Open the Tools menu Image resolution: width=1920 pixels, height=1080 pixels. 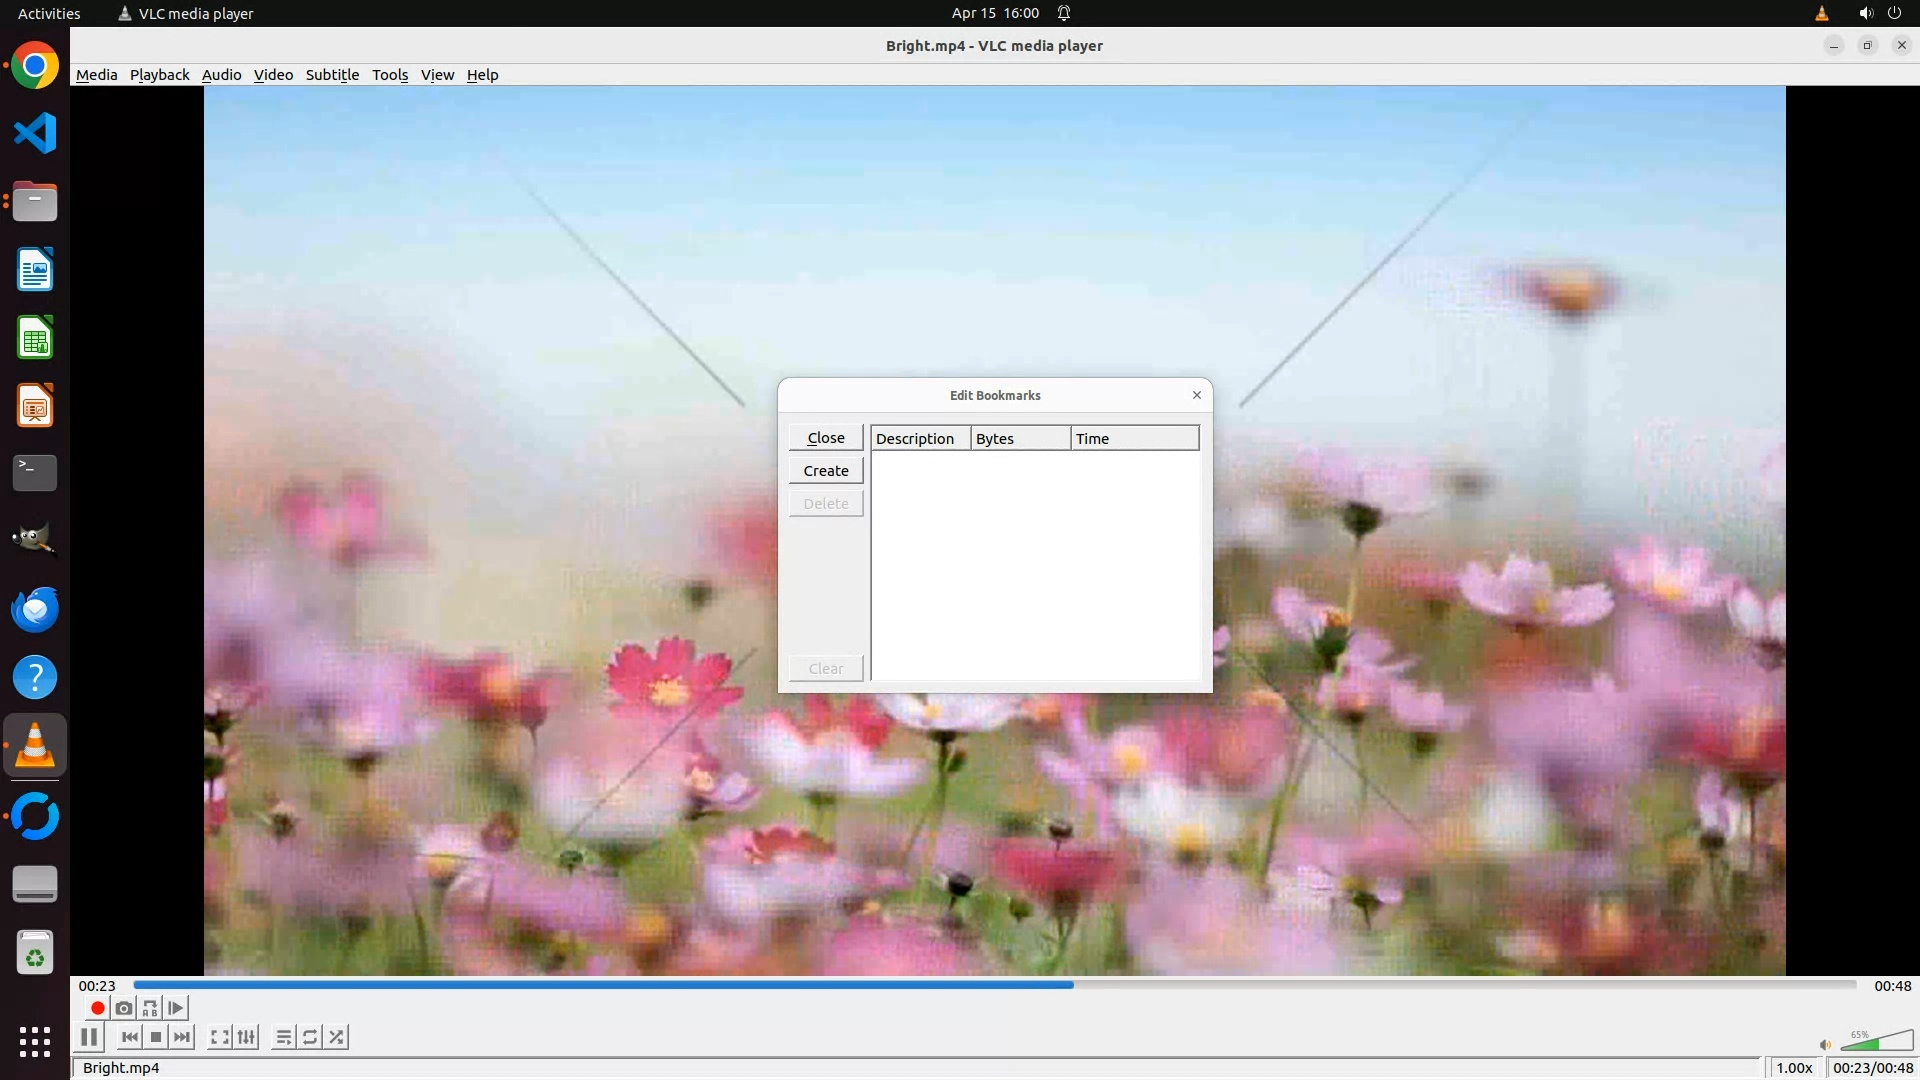389,75
